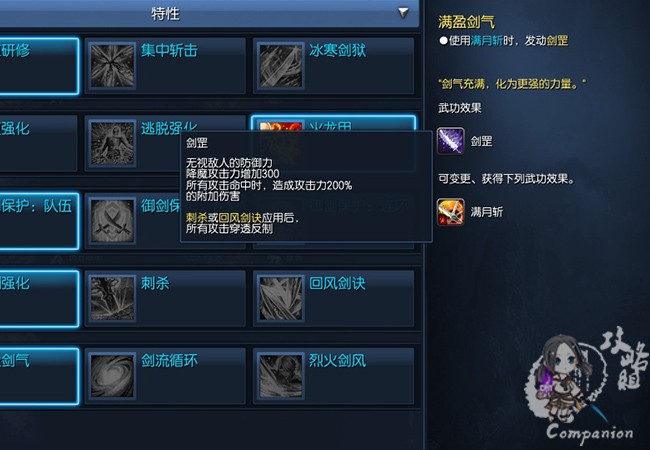Select the 冰寒剑狱 trait option
Screen dimensions: 650x450
tap(334, 66)
